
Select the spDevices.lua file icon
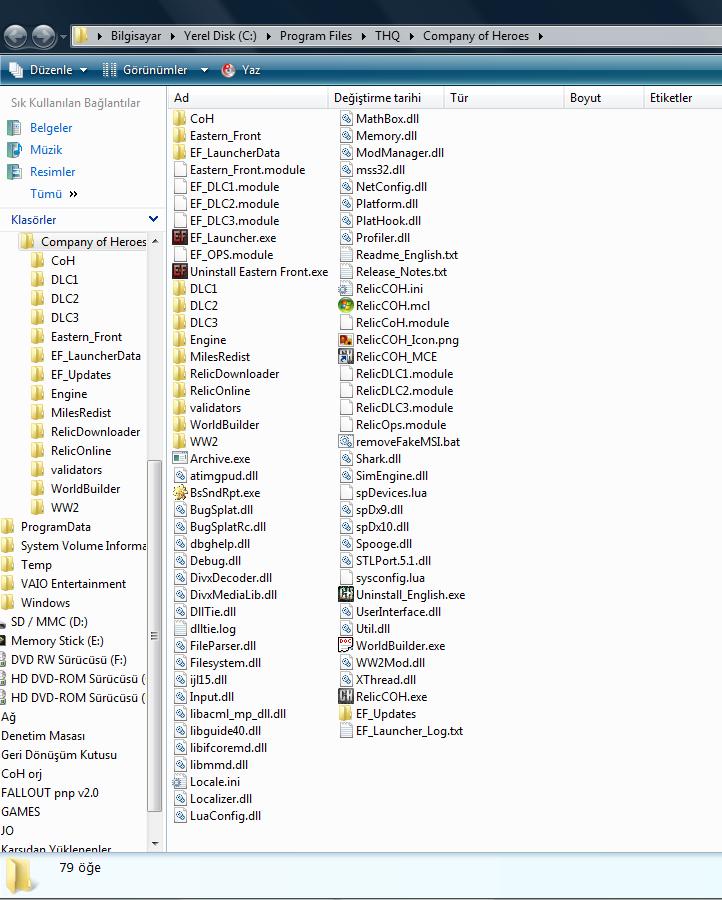[346, 492]
